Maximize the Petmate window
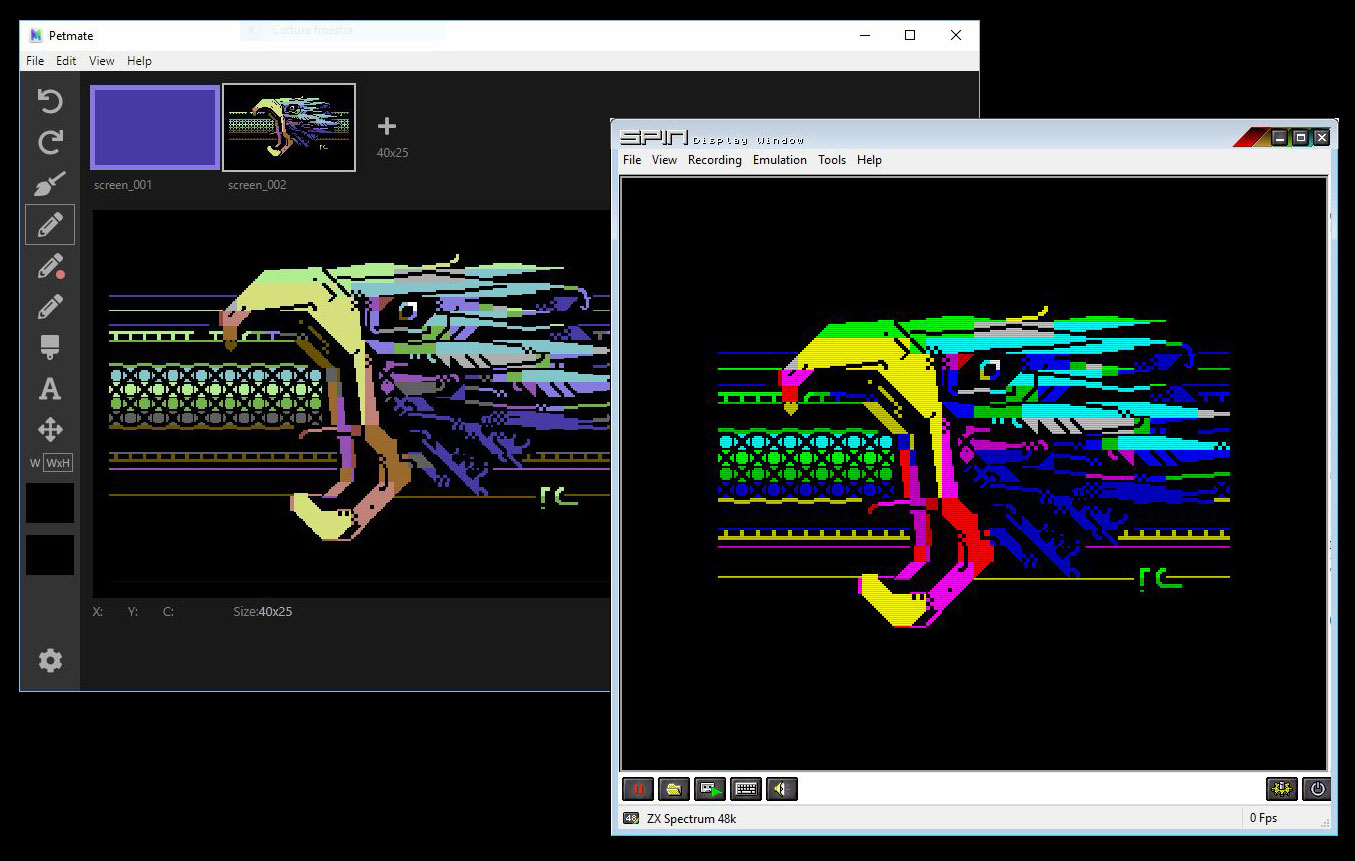1355x861 pixels. pos(910,35)
